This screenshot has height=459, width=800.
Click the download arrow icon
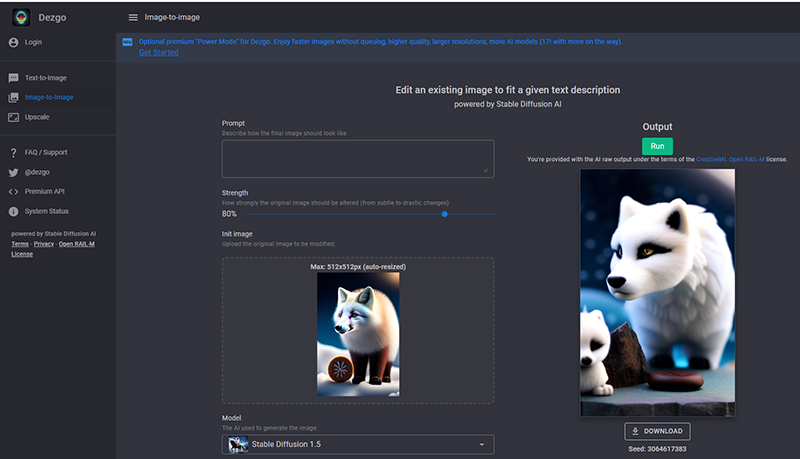tap(635, 431)
